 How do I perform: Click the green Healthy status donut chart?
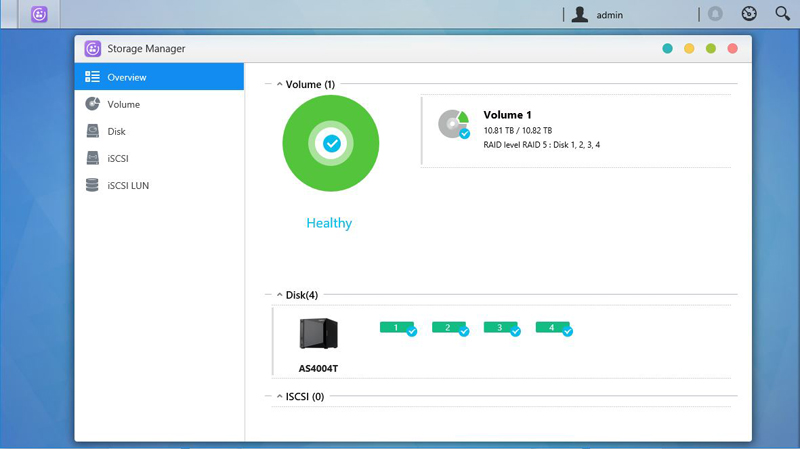(331, 144)
